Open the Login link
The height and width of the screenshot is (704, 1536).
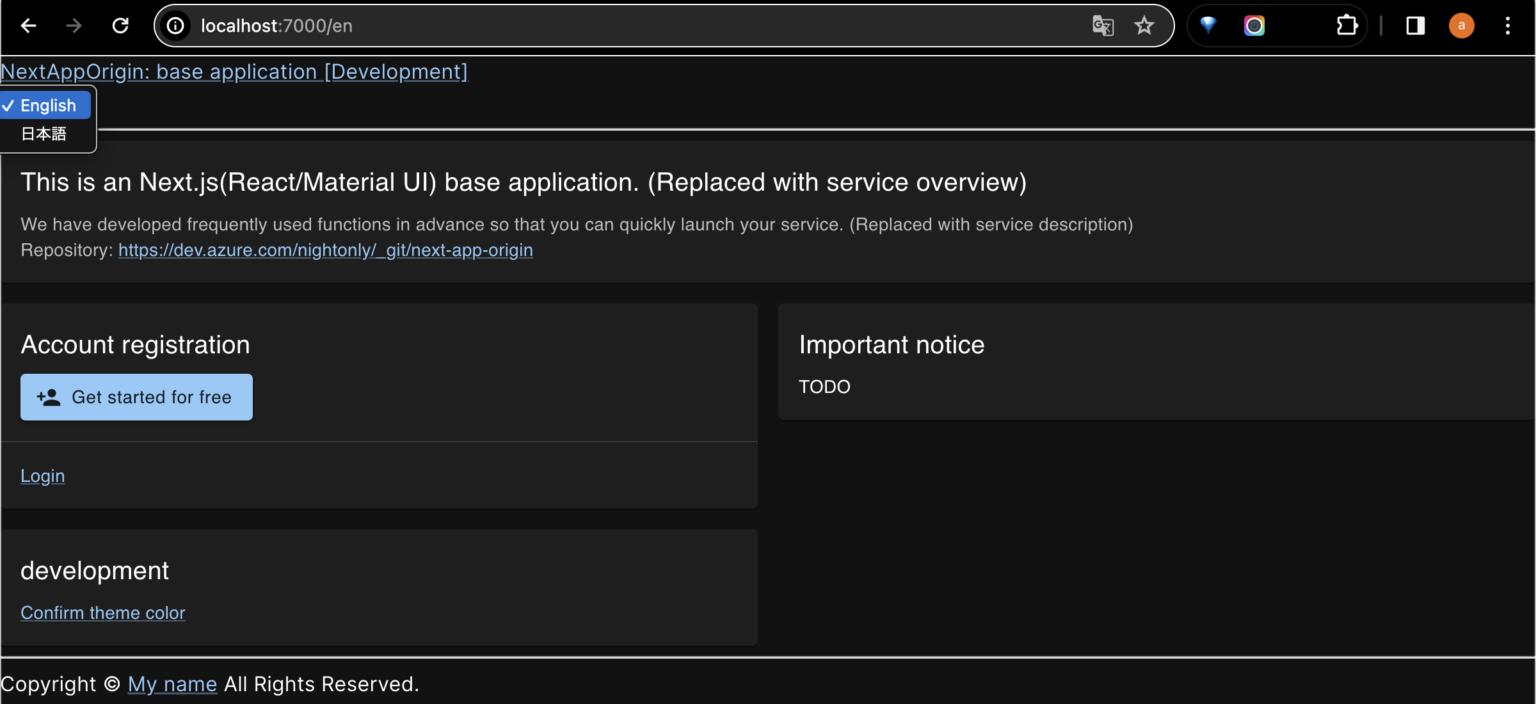pos(43,476)
